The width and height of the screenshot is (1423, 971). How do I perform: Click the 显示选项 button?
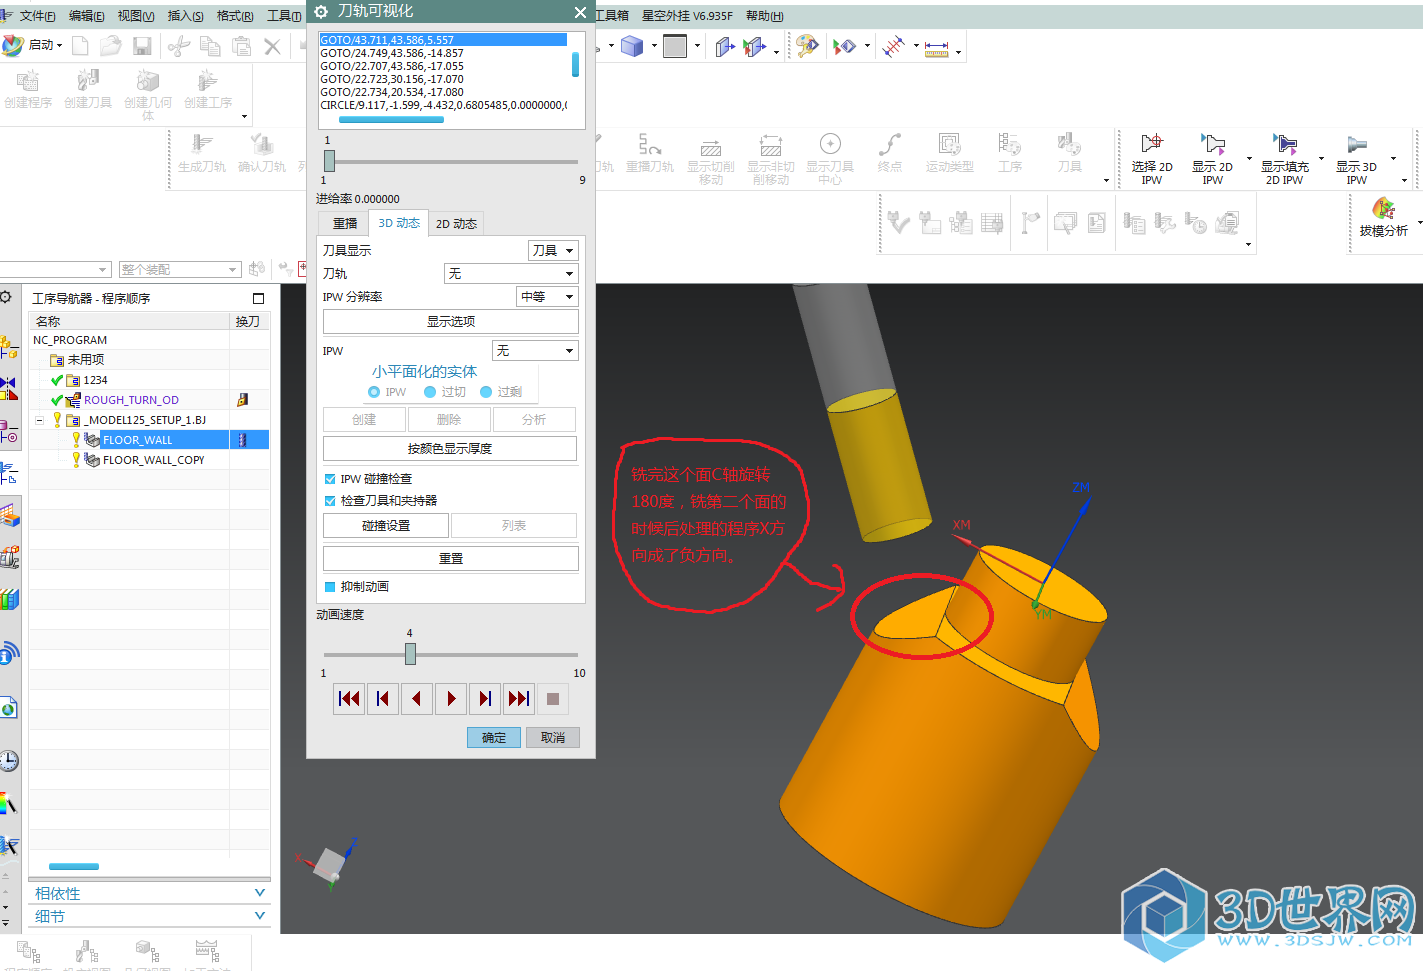[451, 322]
